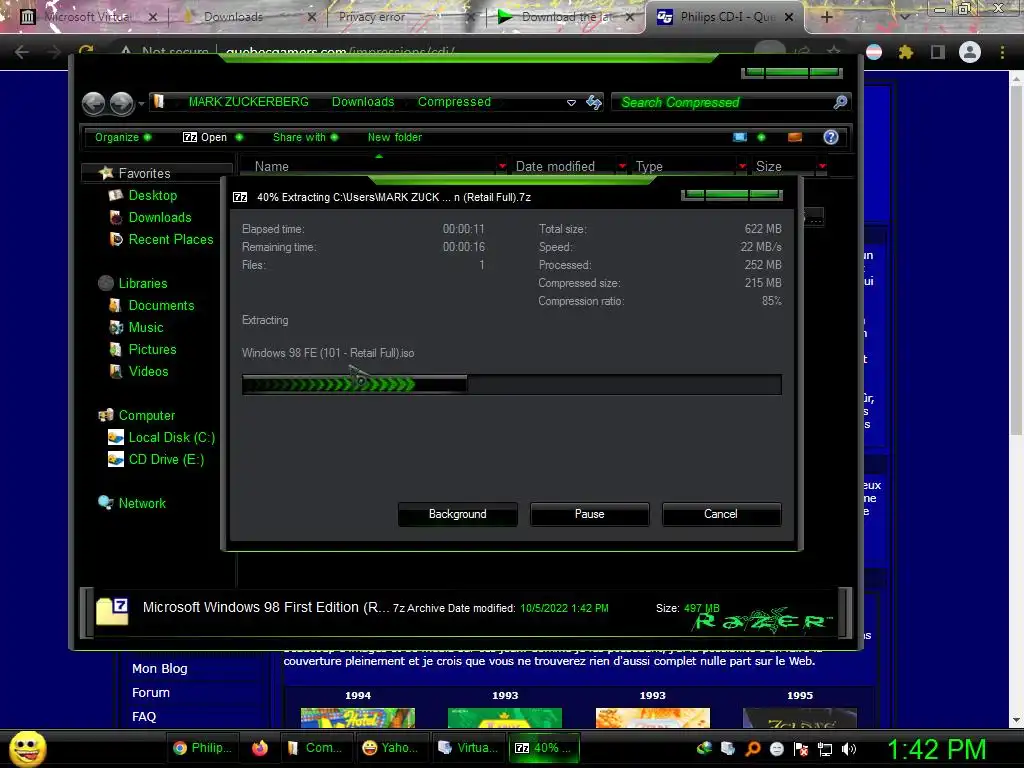Click Background button in 7-Zip dialog

tap(457, 514)
